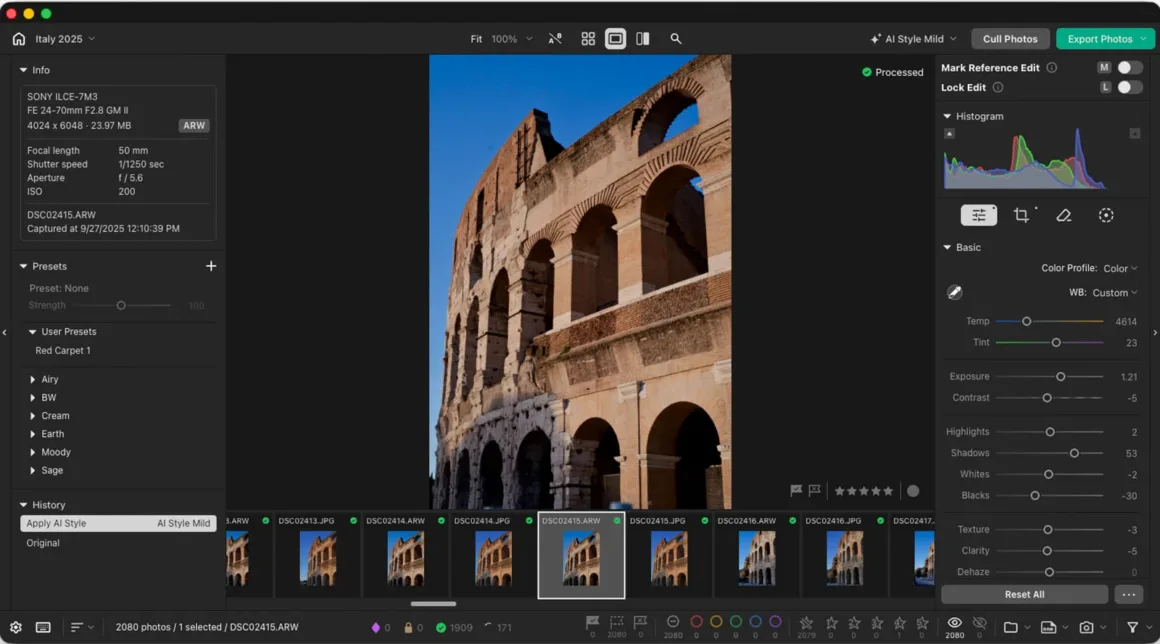The image size is (1160, 644).
Task: Click info icon beside Lock Edit
Action: coord(997,87)
